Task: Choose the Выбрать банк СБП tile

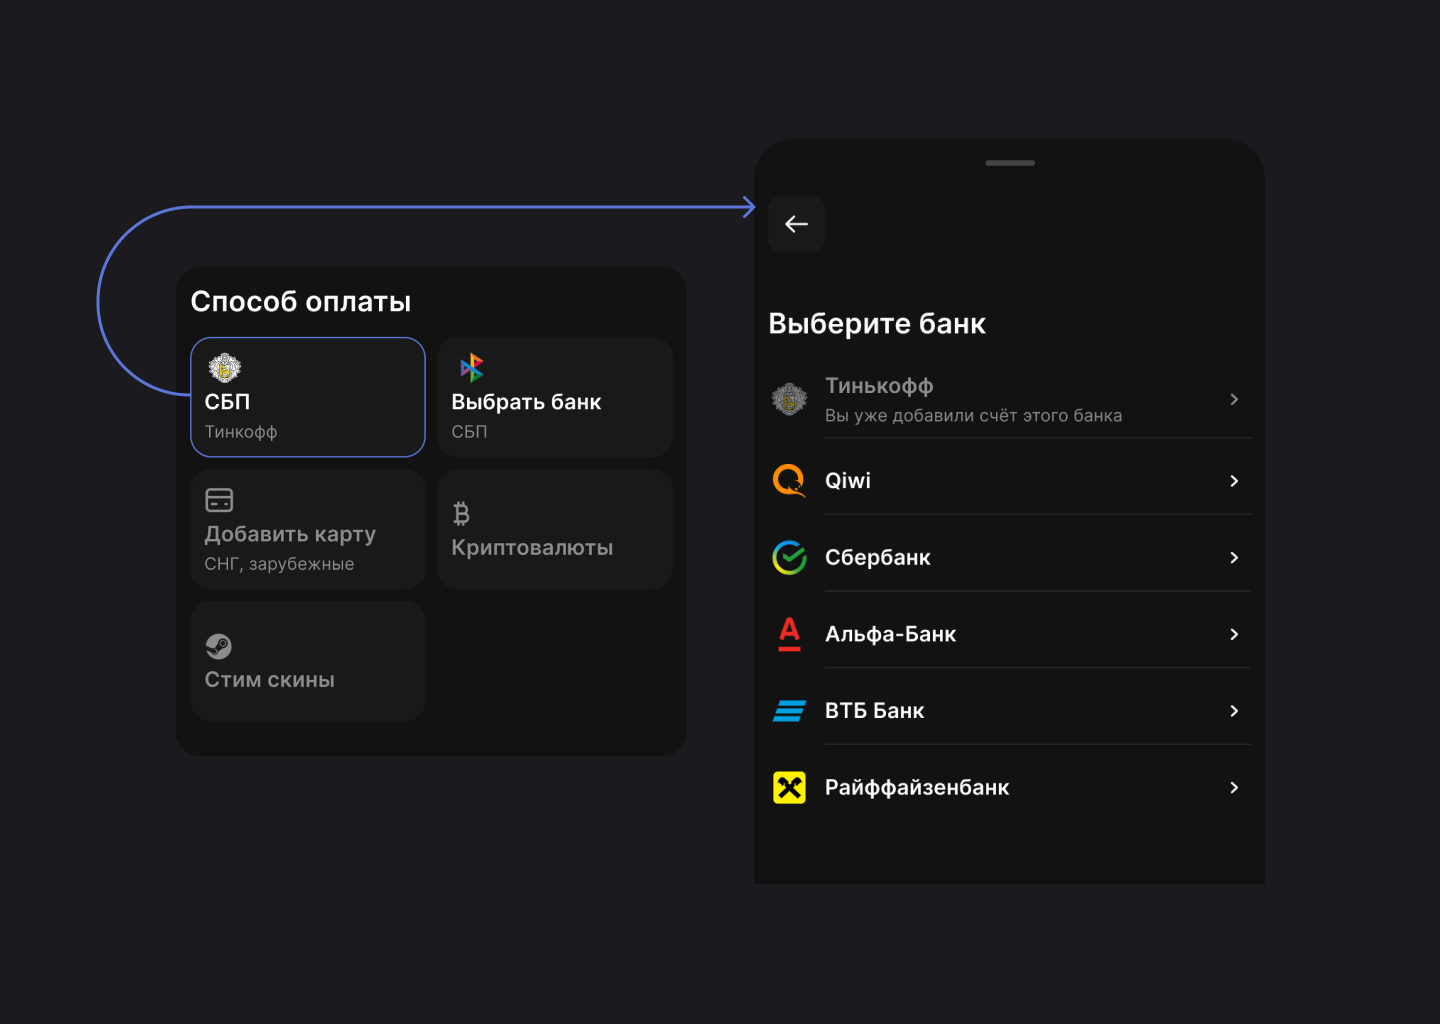Action: (555, 397)
